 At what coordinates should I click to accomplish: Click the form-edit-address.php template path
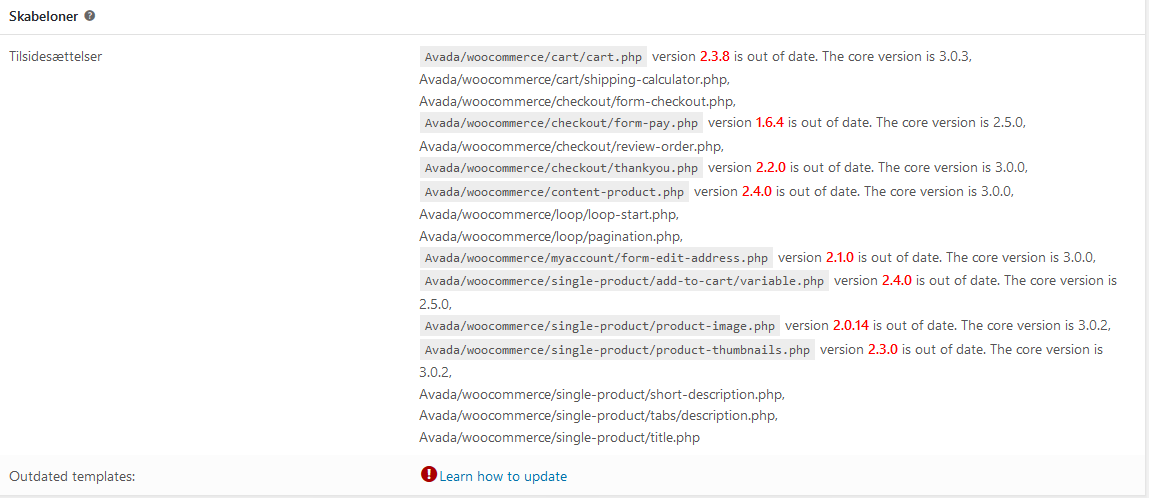tap(596, 258)
